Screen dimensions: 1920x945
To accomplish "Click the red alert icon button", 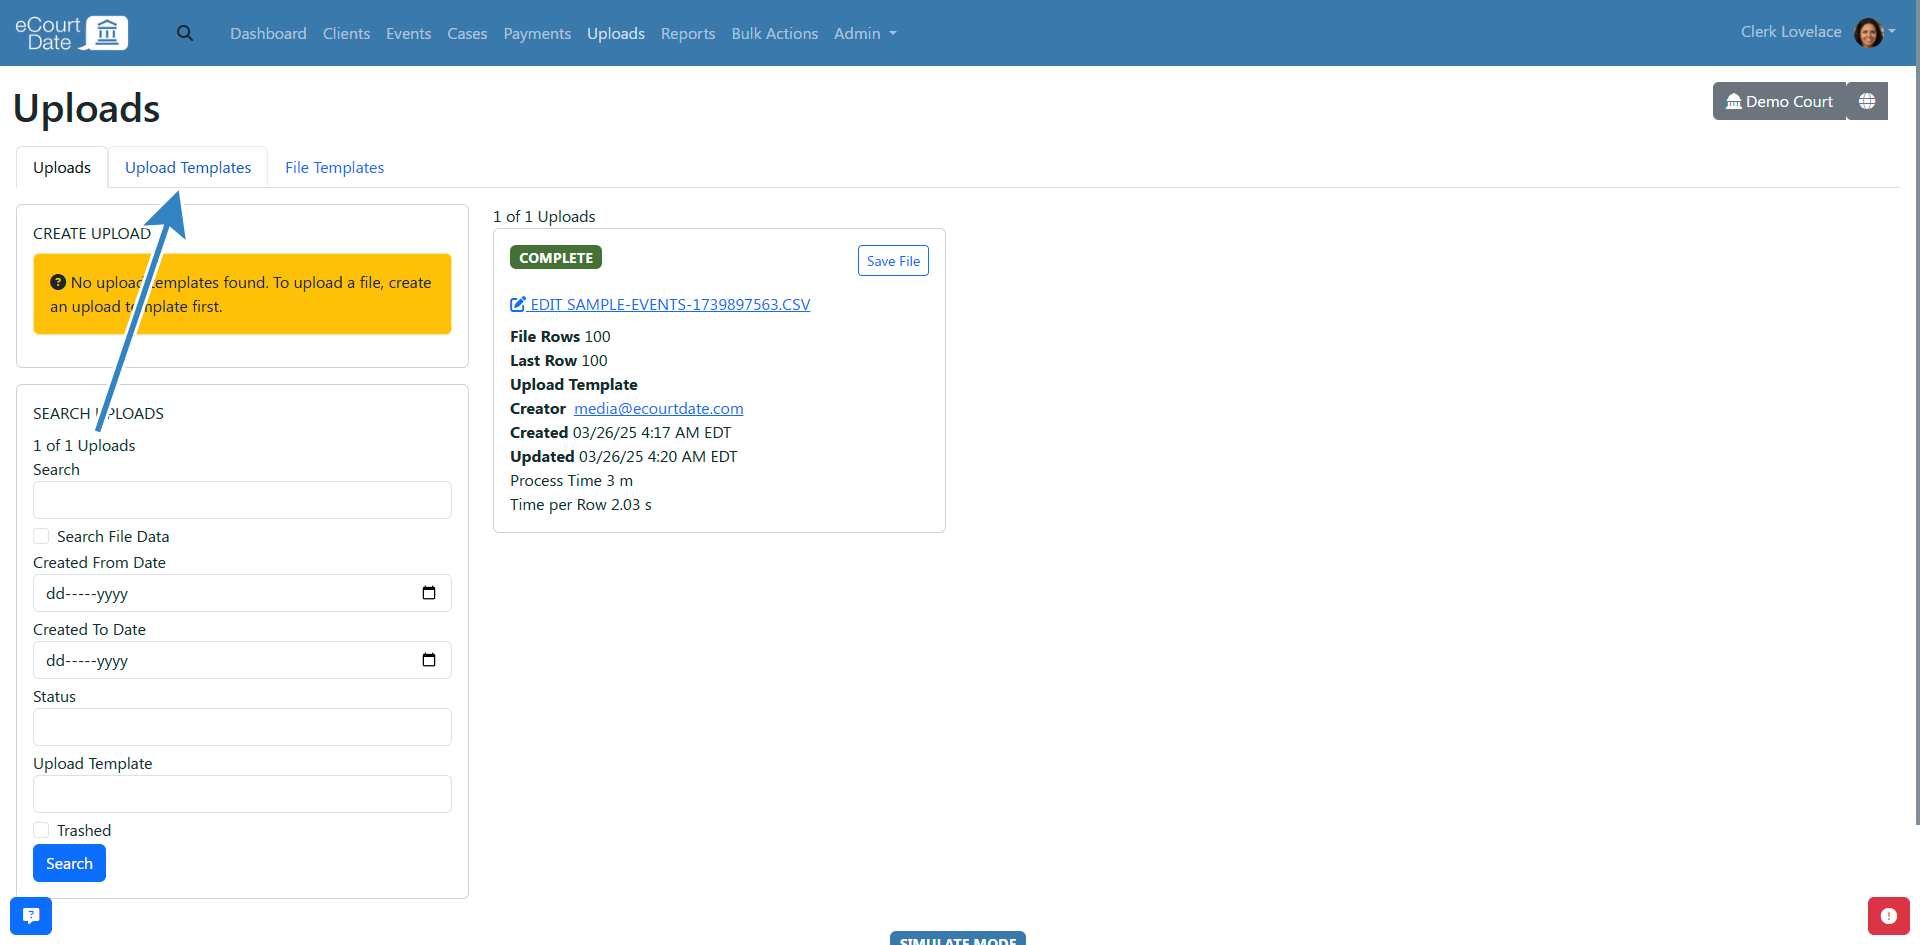I will 1889,915.
